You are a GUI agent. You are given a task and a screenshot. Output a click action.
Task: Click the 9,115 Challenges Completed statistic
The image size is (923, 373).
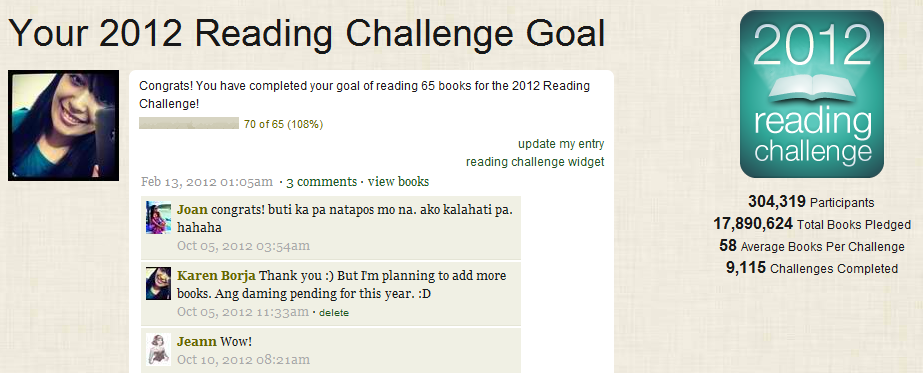point(812,268)
